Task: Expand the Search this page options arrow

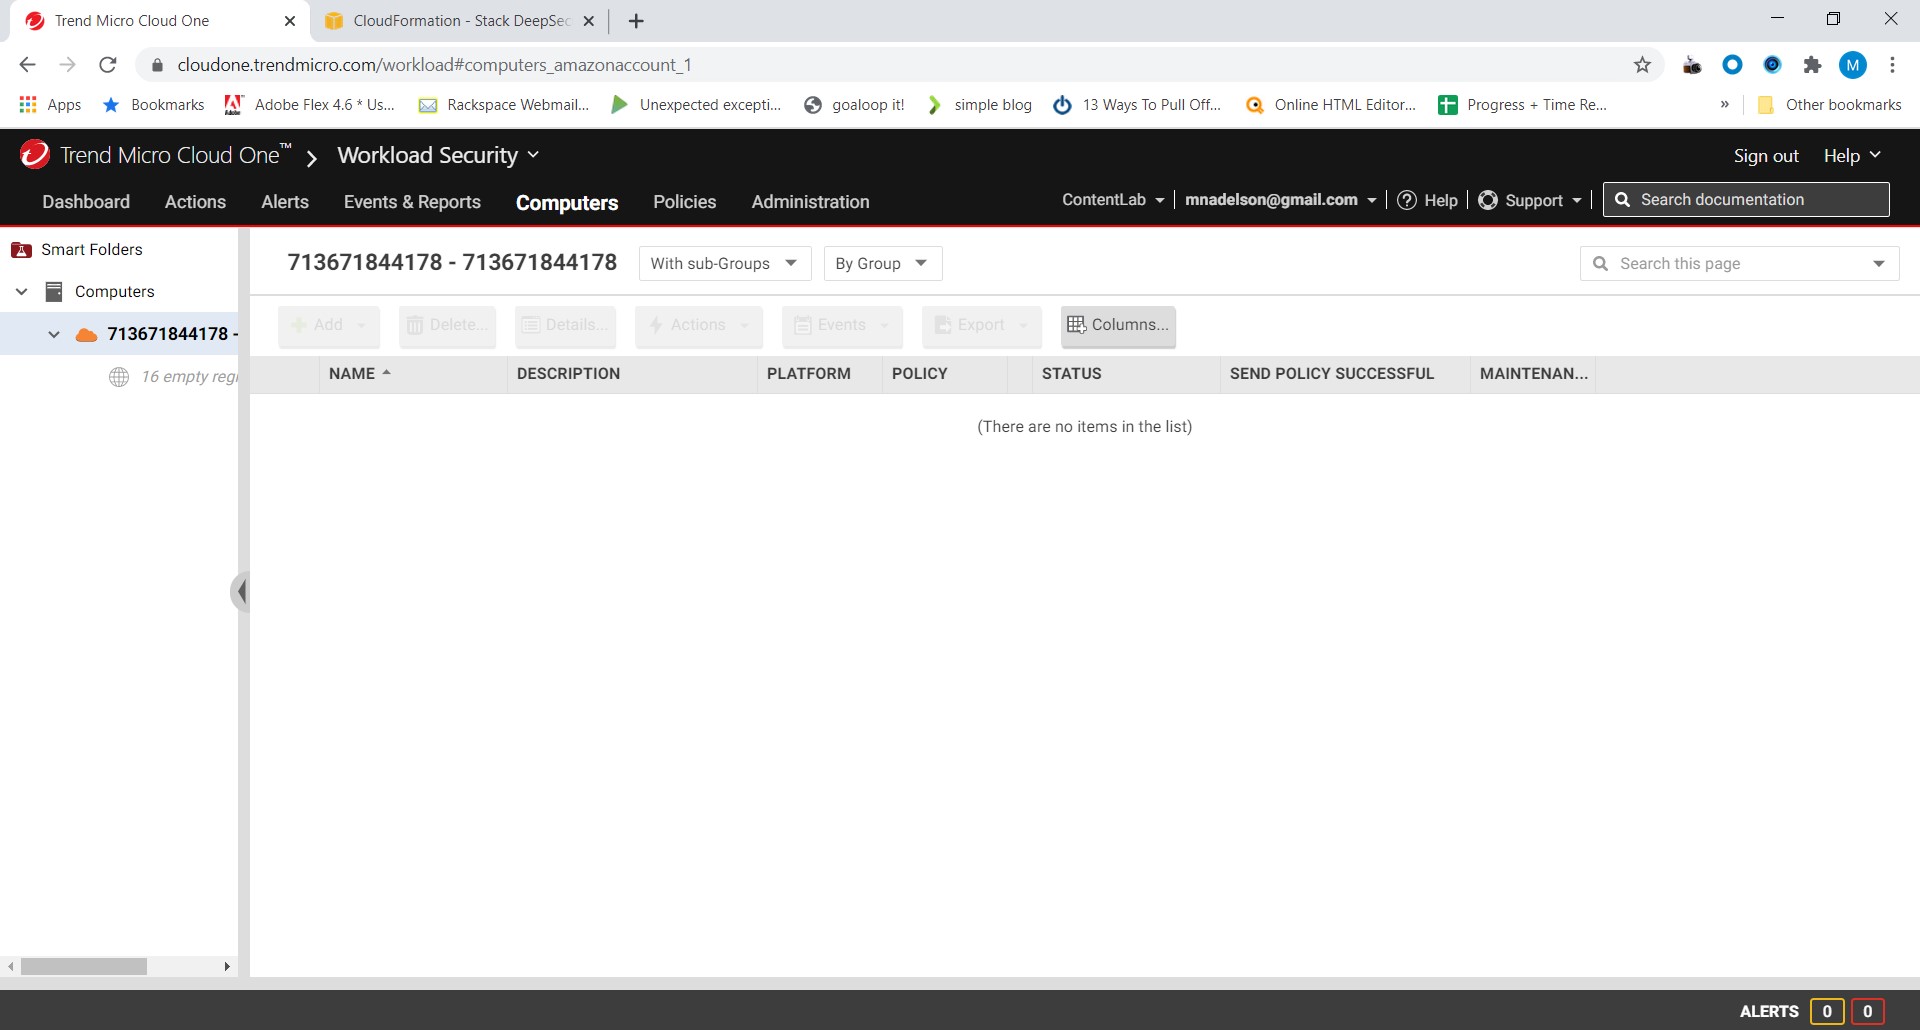Action: (x=1879, y=264)
